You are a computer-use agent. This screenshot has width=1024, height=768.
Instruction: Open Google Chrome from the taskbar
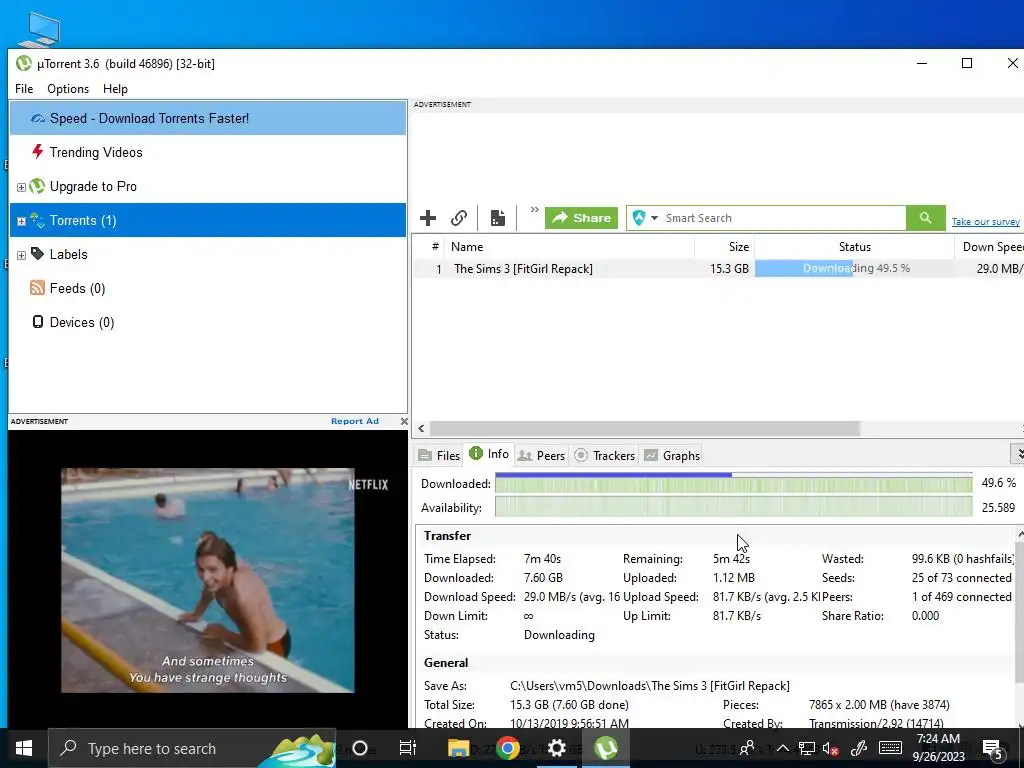[x=507, y=748]
